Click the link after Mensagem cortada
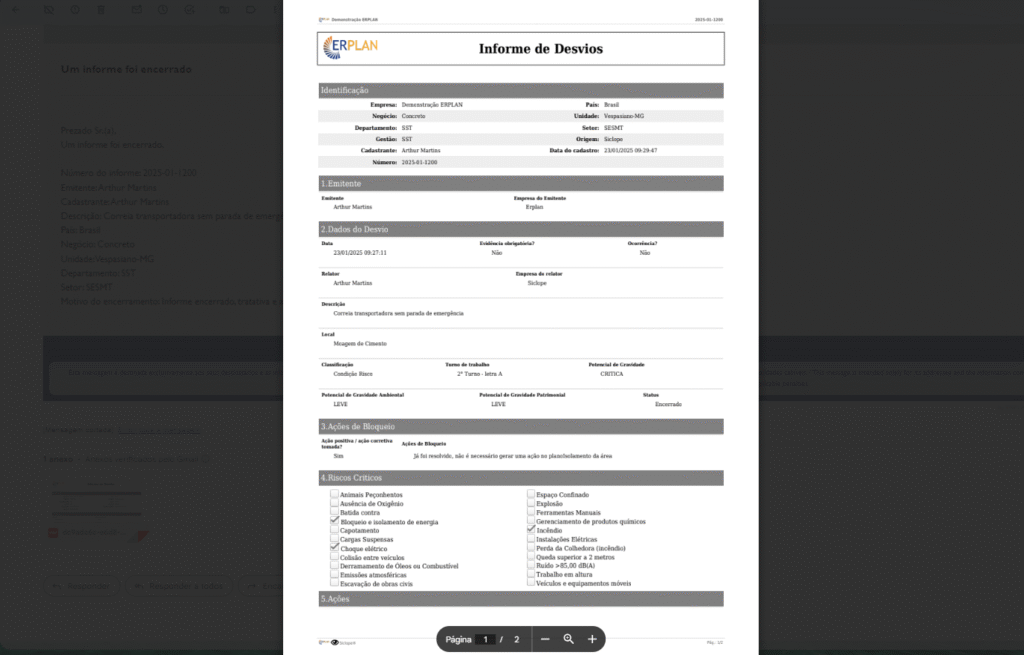The width and height of the screenshot is (1024, 655). pos(159,430)
